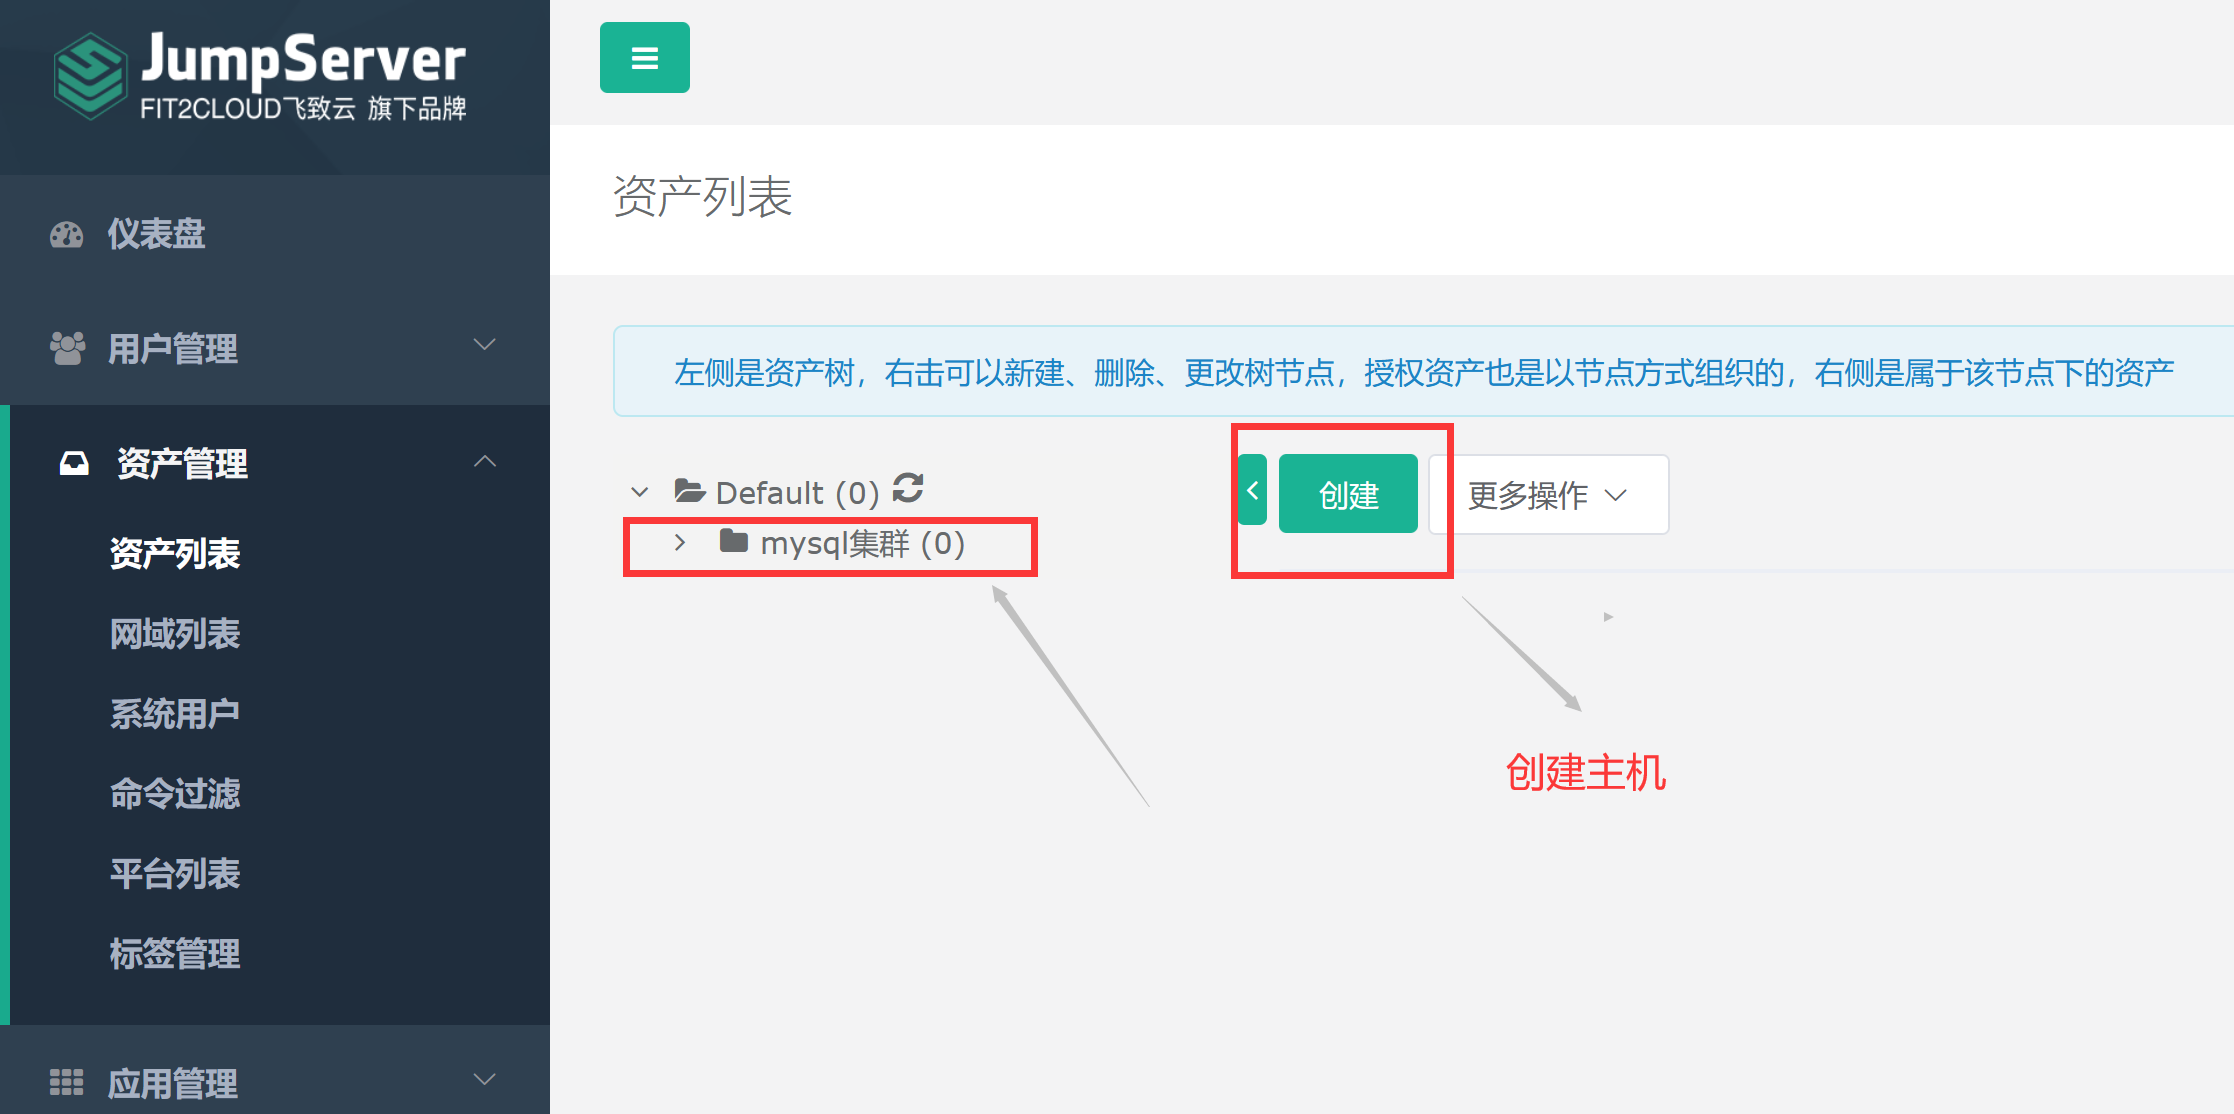This screenshot has width=2234, height=1114.
Task: Collapse the asset tree with green arrow
Action: [1252, 490]
